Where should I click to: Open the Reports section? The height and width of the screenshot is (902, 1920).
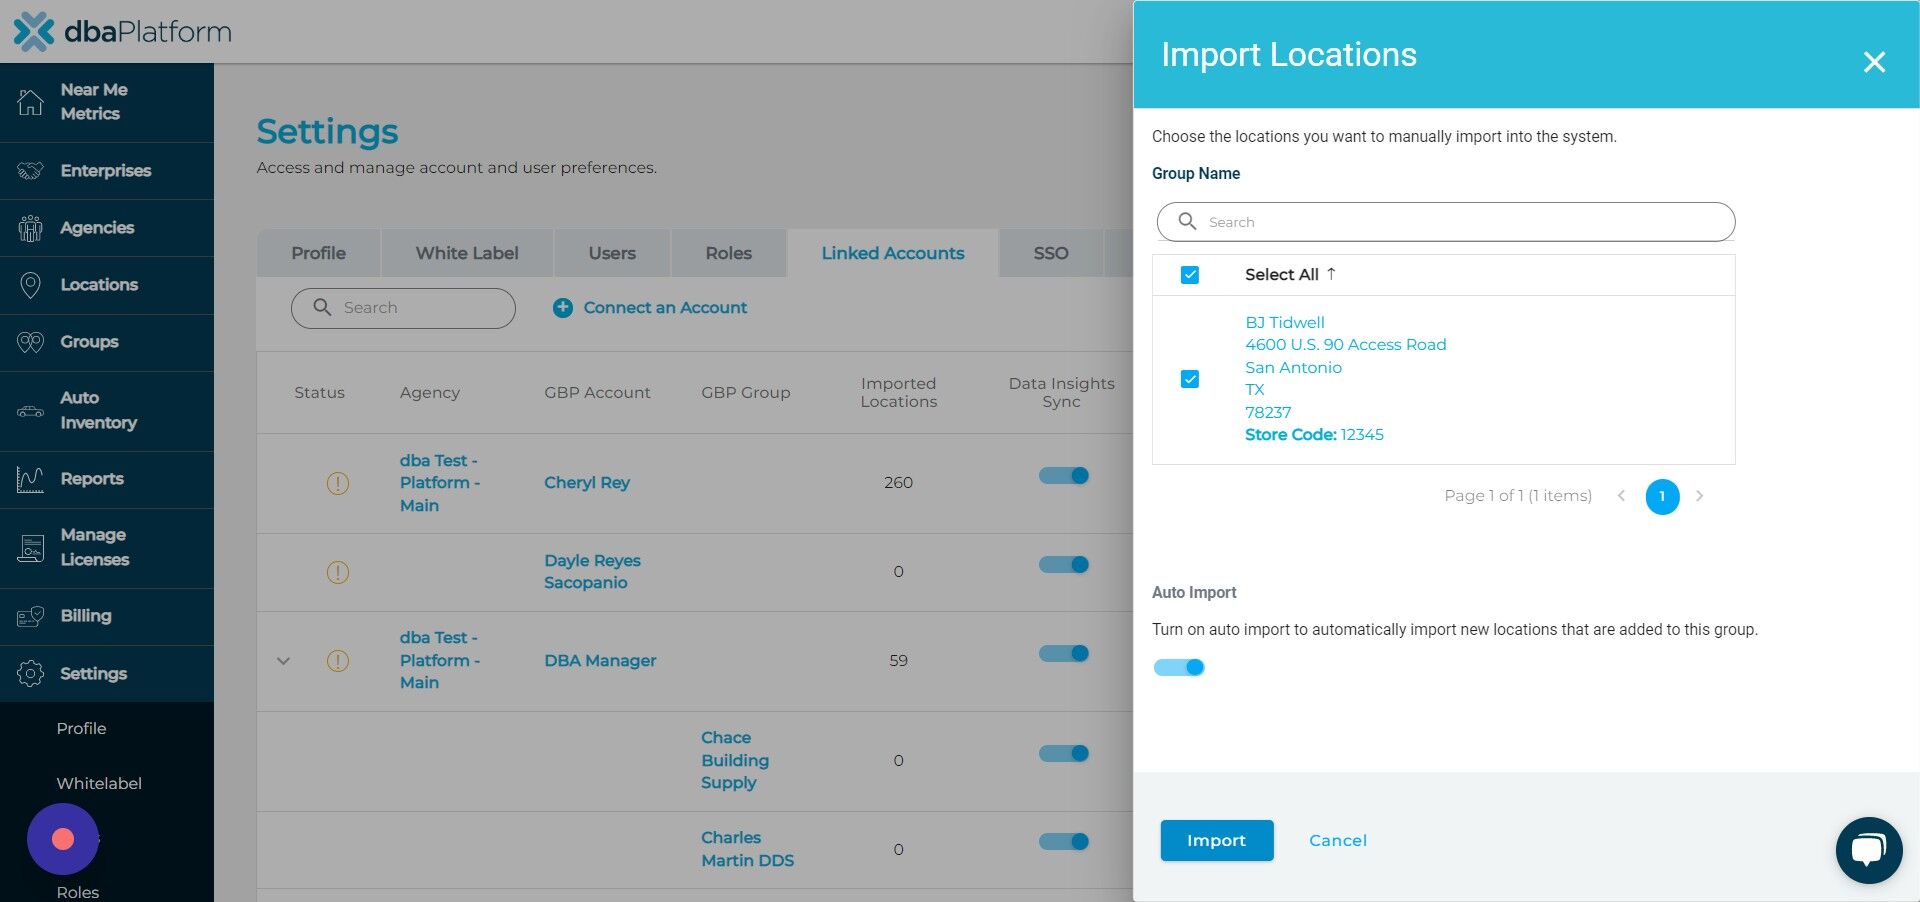pyautogui.click(x=92, y=478)
